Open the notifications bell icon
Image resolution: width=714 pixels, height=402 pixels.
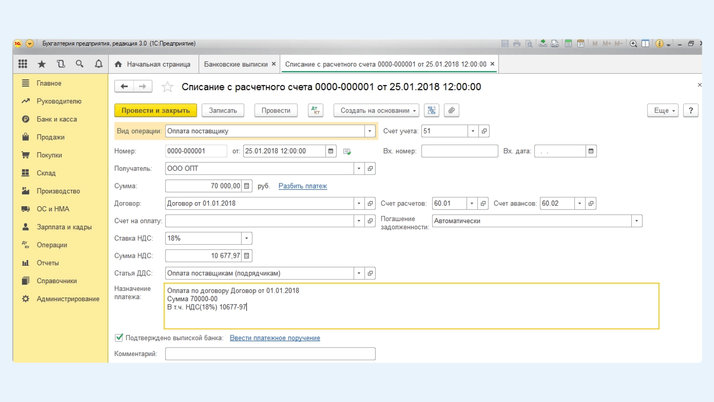click(x=98, y=64)
